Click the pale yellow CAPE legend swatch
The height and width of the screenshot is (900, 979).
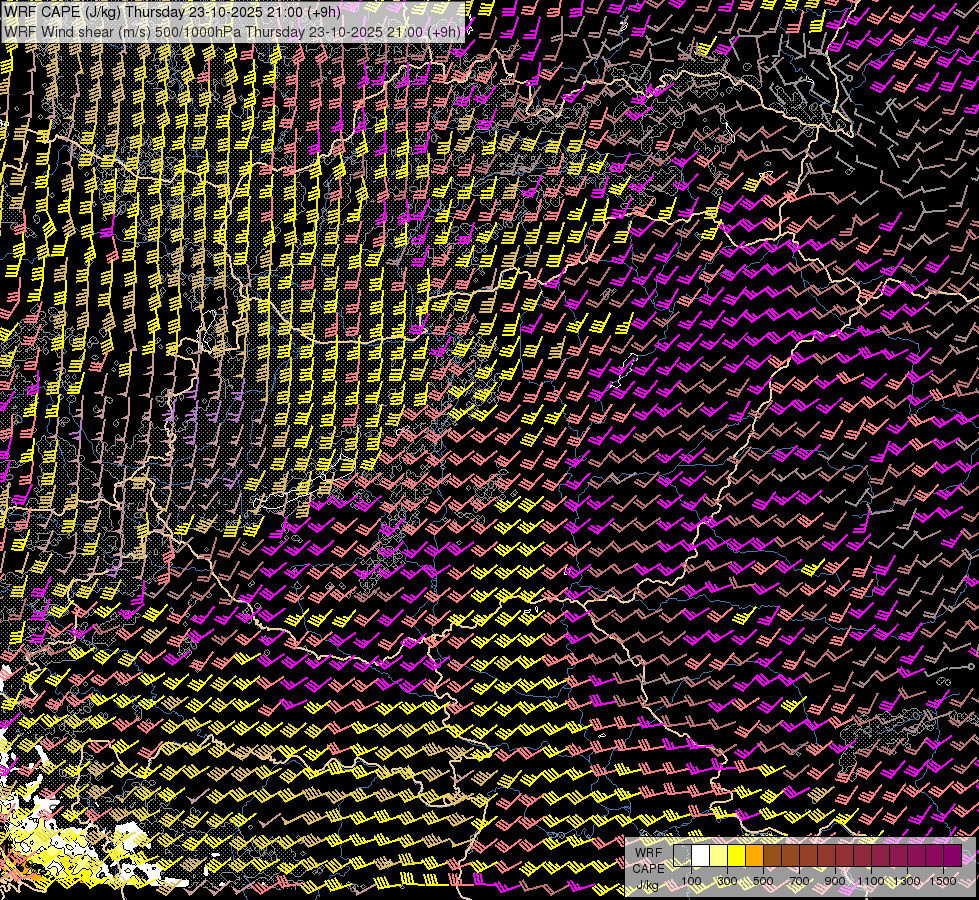tap(718, 856)
